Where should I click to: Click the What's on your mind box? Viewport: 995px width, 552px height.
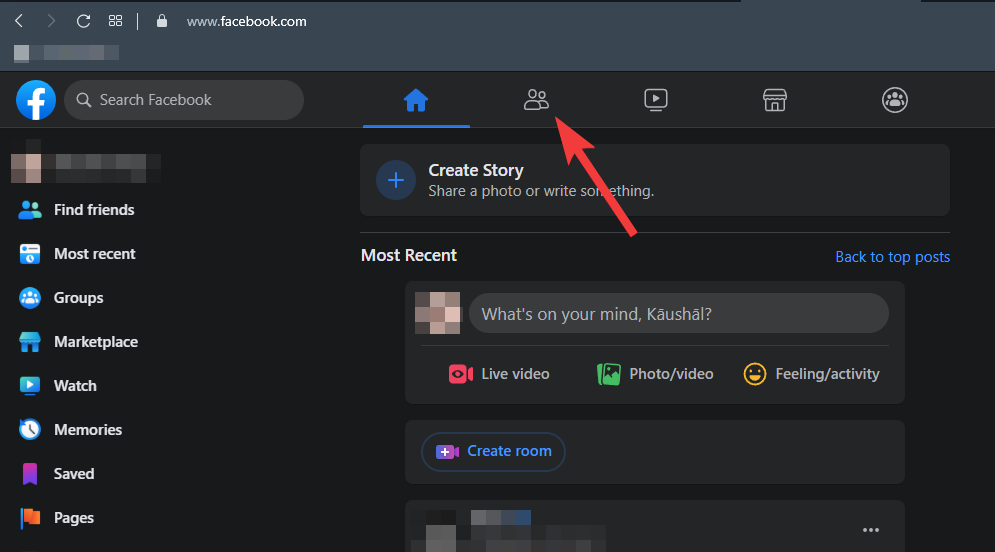click(x=678, y=313)
